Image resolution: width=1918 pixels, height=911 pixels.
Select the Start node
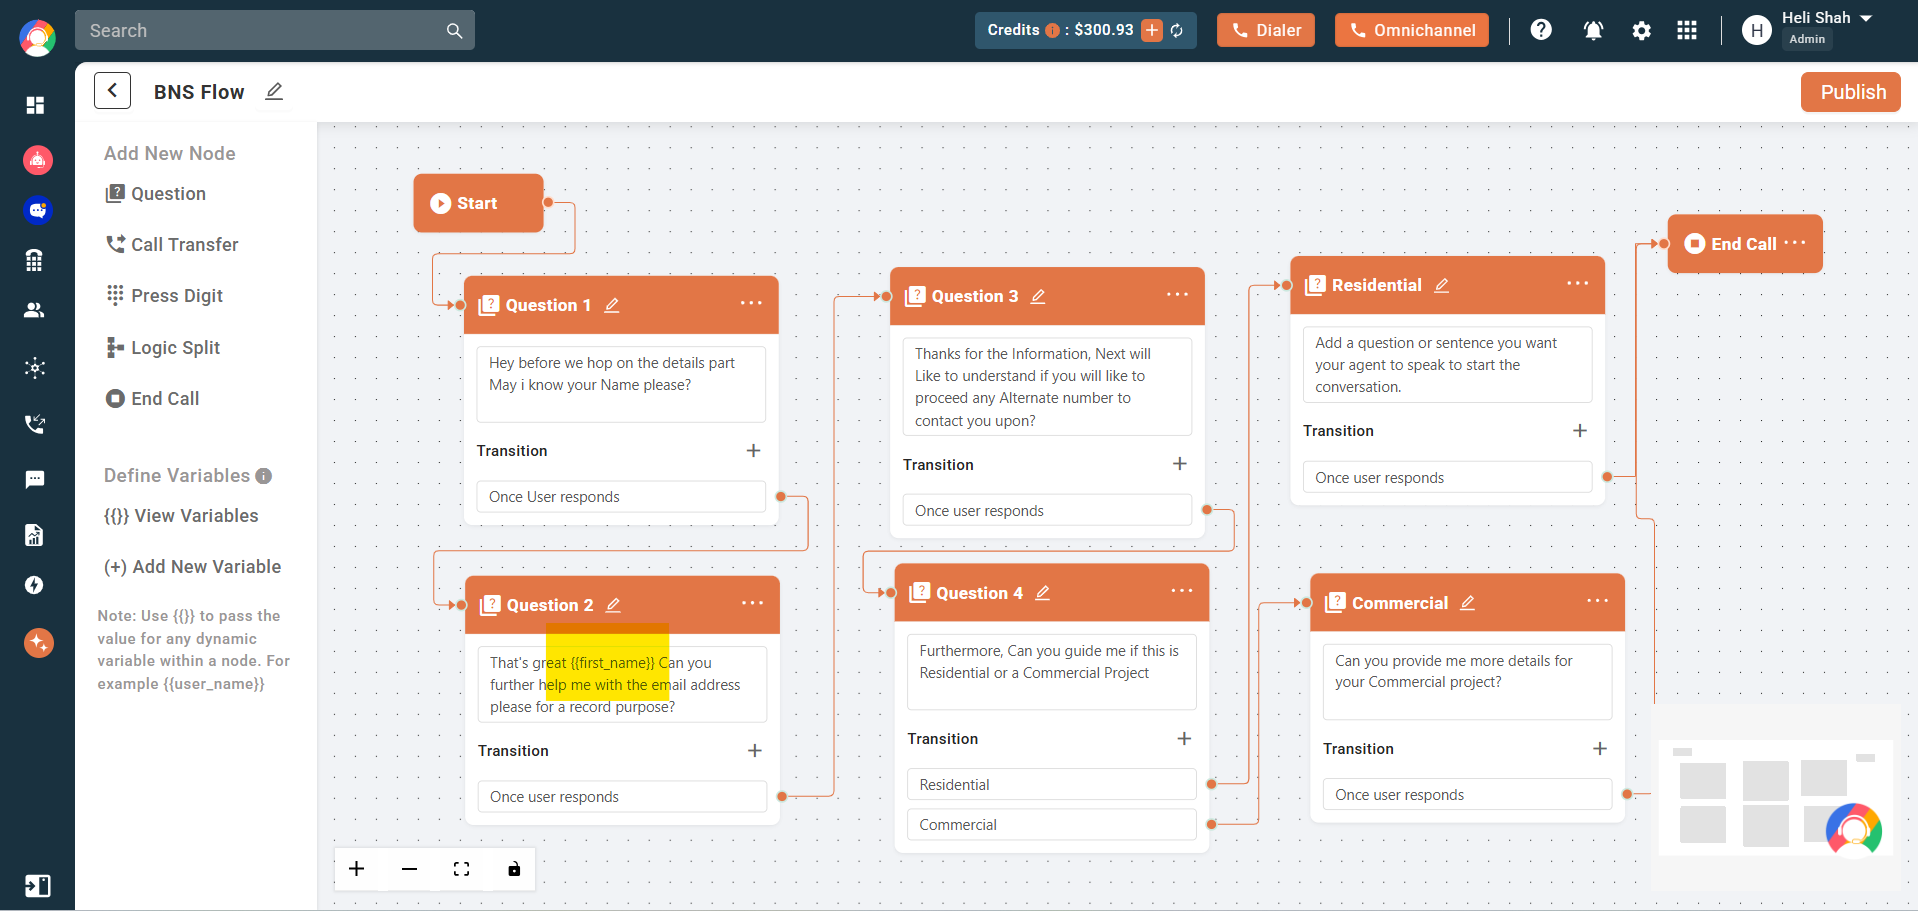[x=478, y=203]
